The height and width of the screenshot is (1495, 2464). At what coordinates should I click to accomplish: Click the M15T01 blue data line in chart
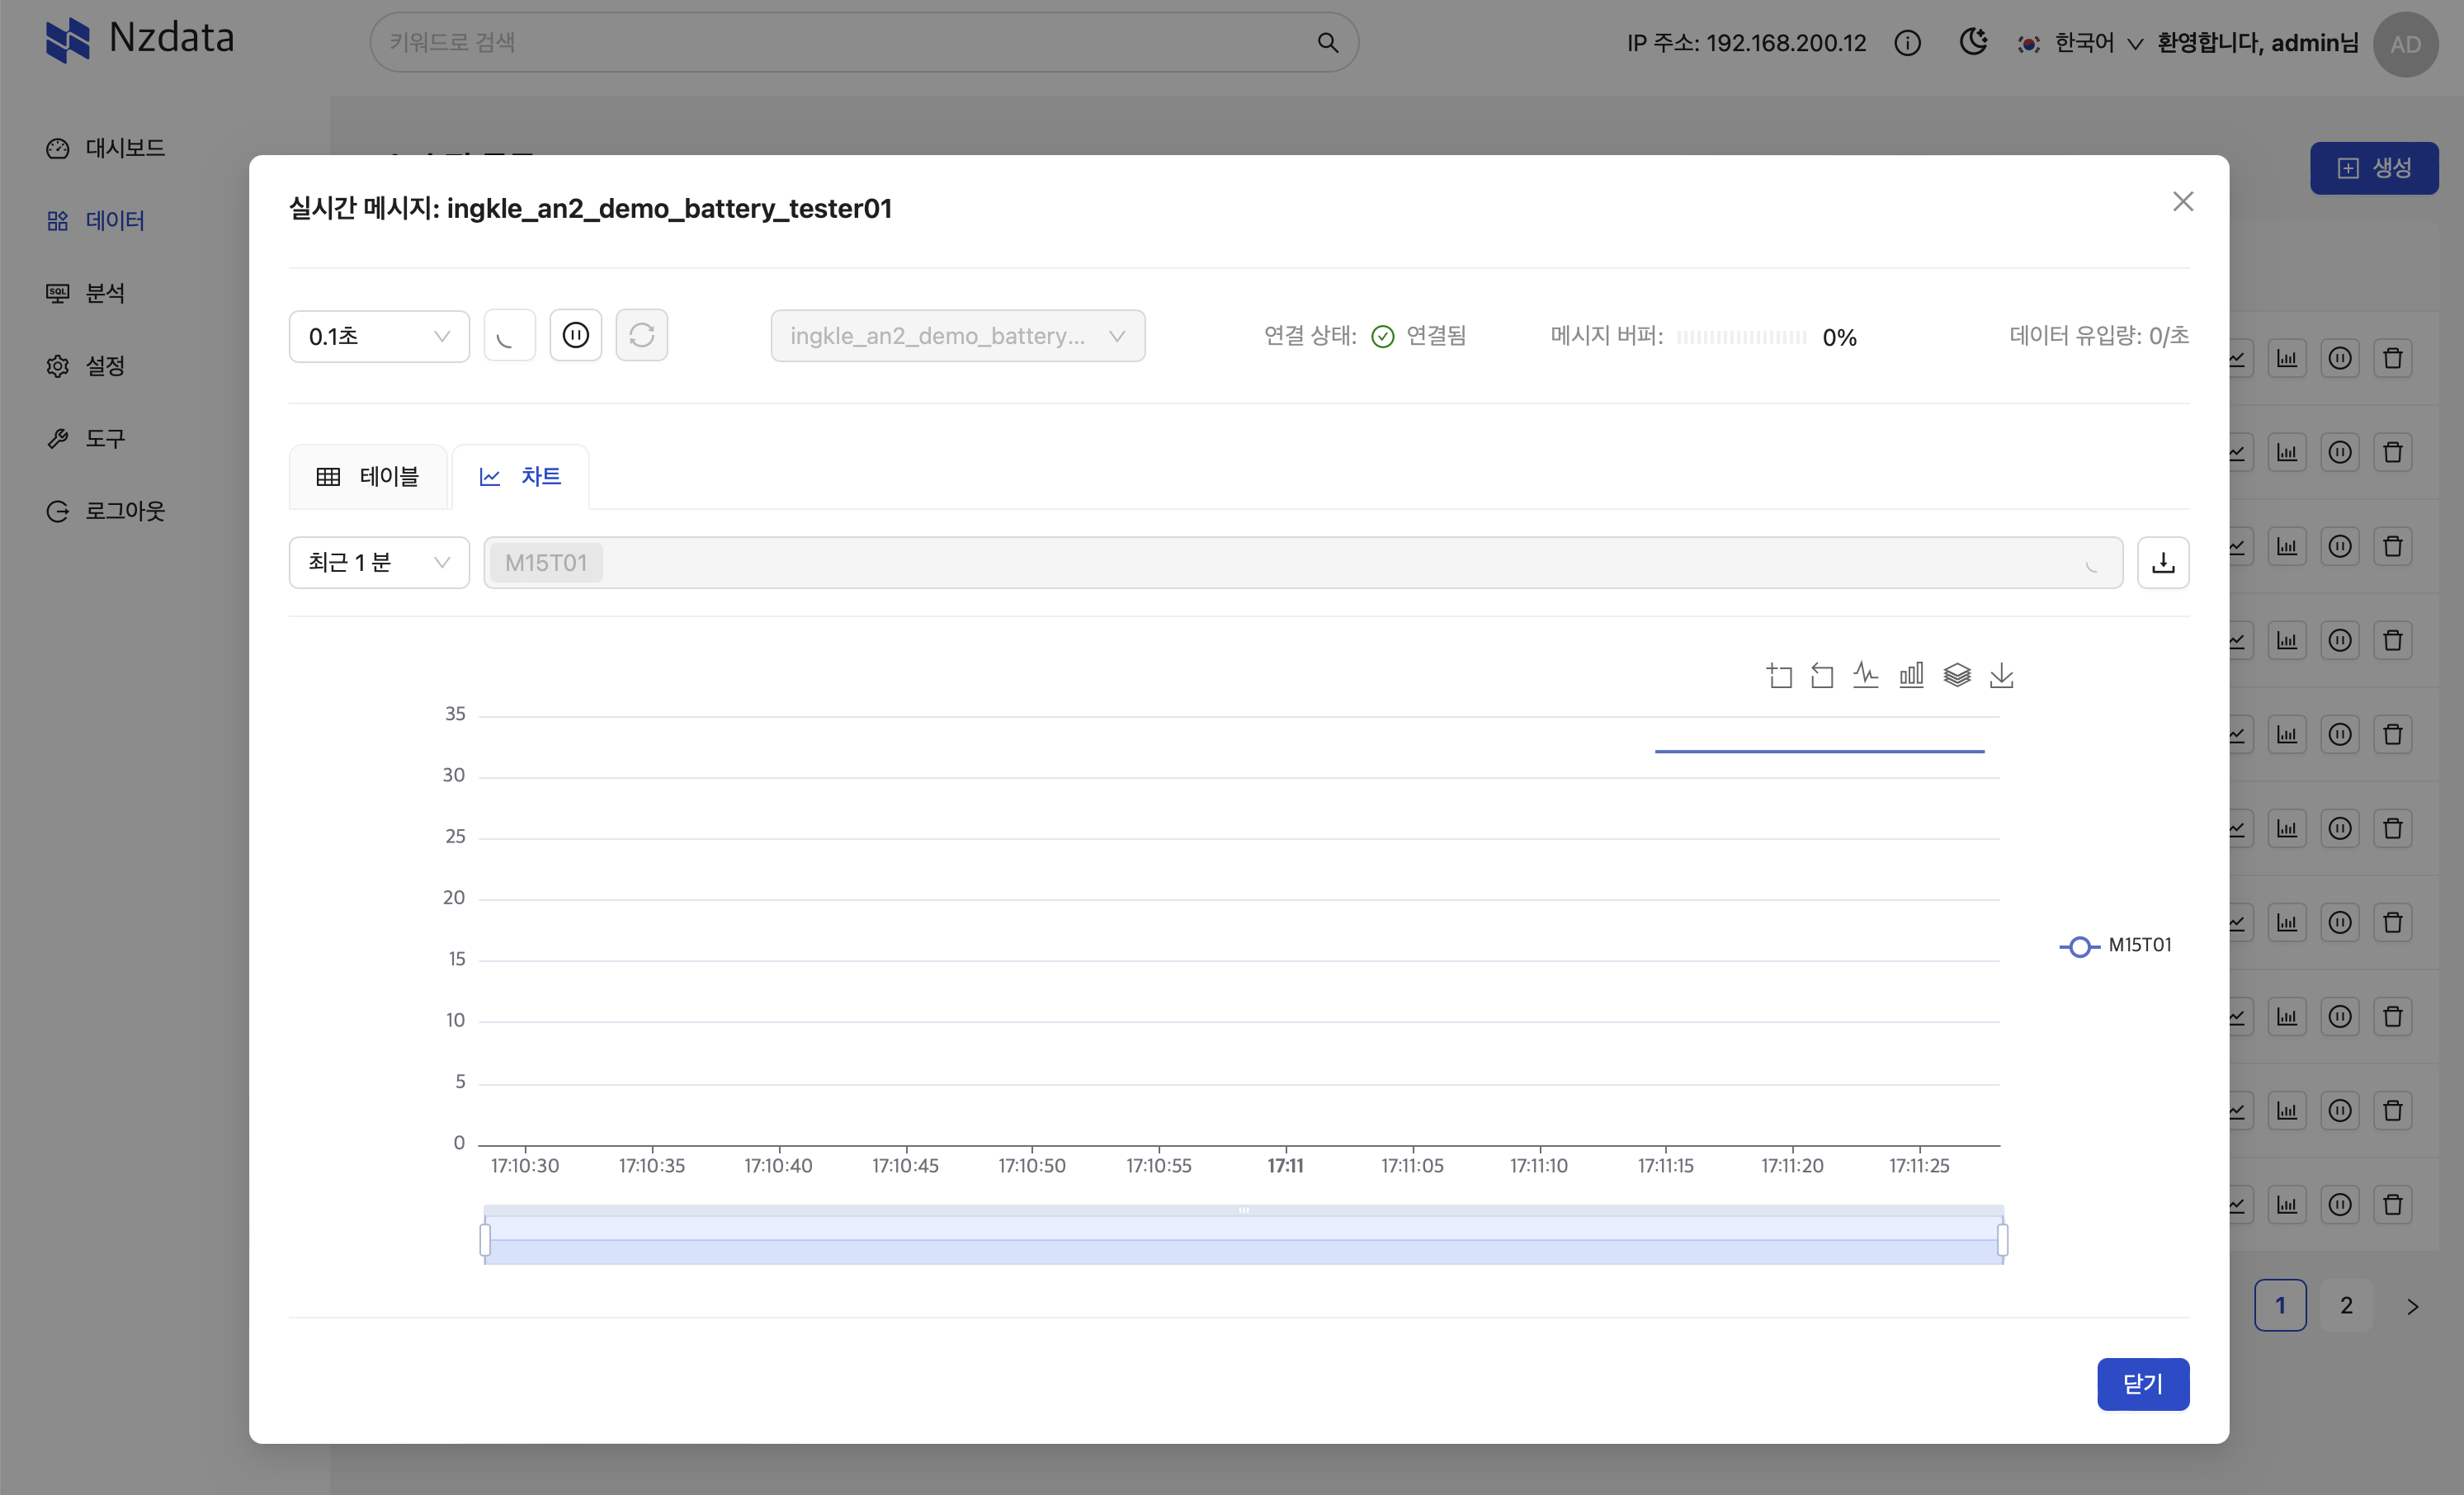point(1819,751)
